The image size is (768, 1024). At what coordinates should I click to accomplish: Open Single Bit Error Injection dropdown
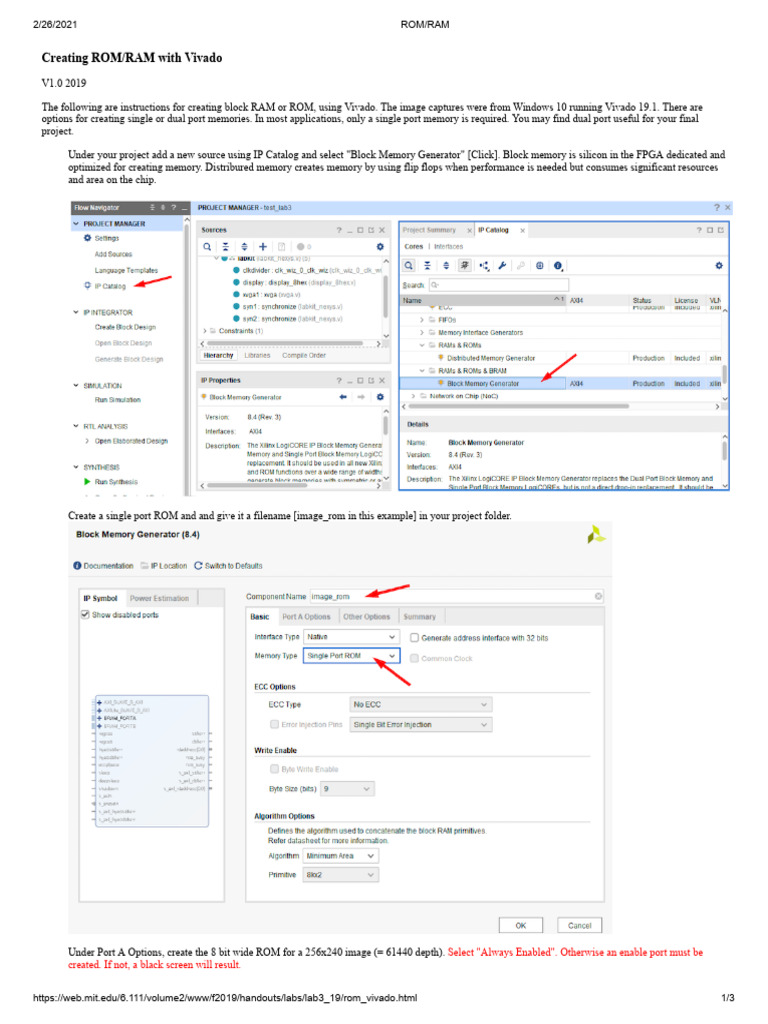[421, 725]
